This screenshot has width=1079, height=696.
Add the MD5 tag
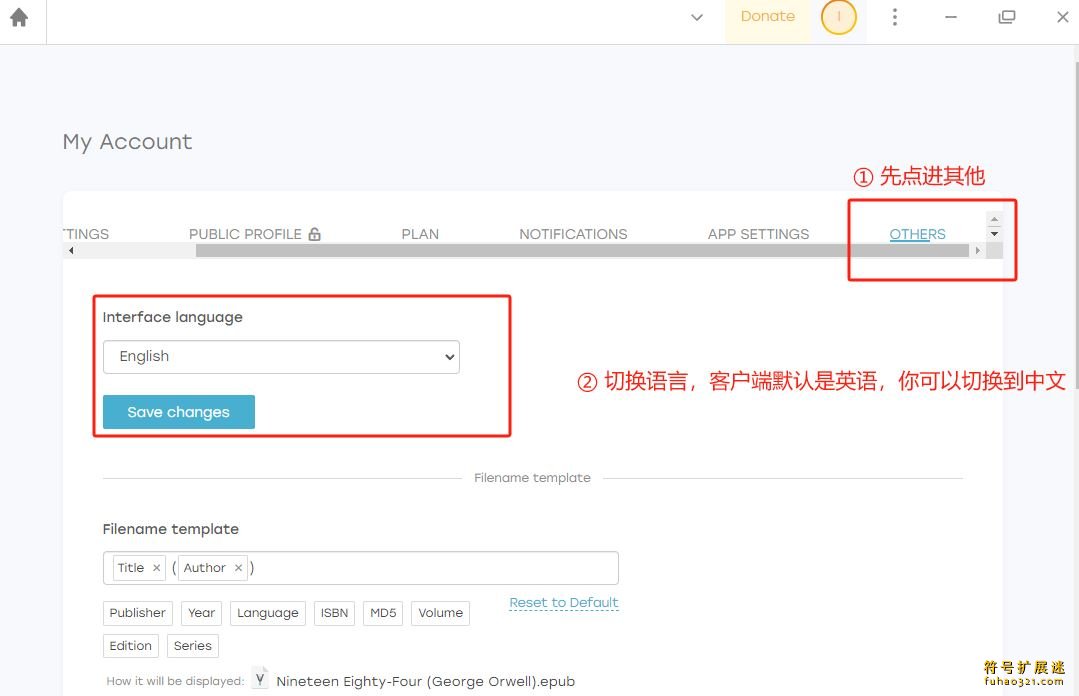383,613
